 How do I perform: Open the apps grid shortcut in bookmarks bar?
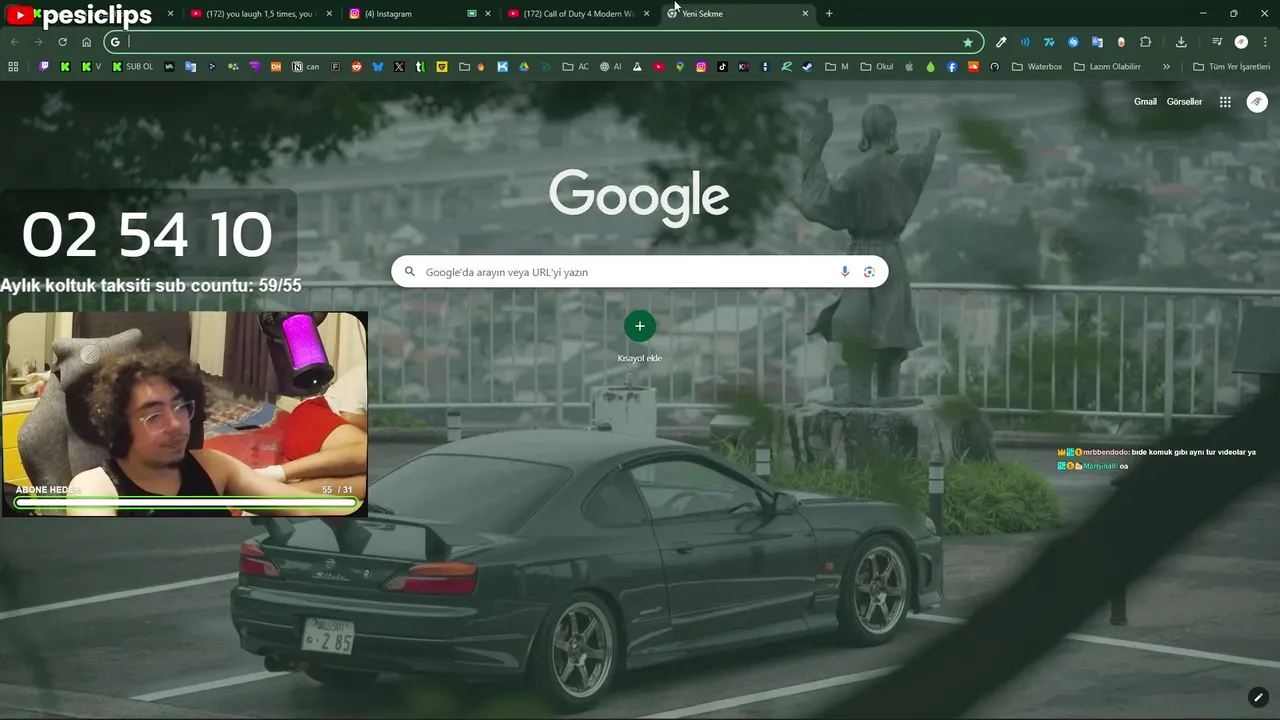tap(13, 67)
